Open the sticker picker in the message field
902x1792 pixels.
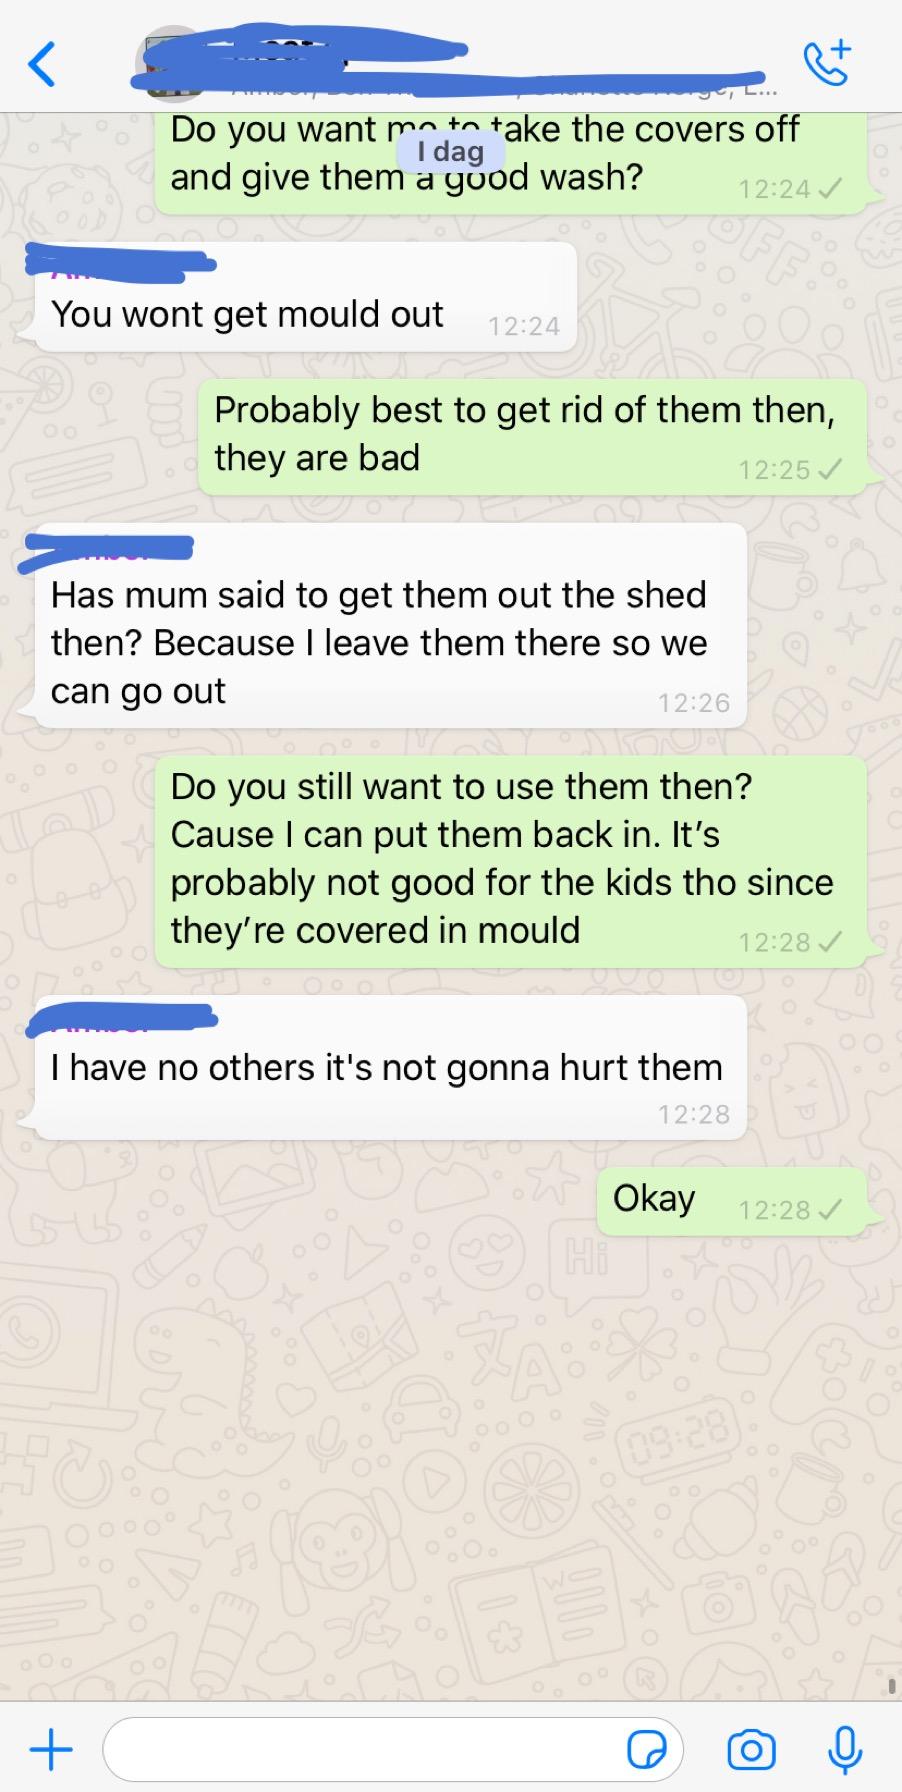point(646,1749)
